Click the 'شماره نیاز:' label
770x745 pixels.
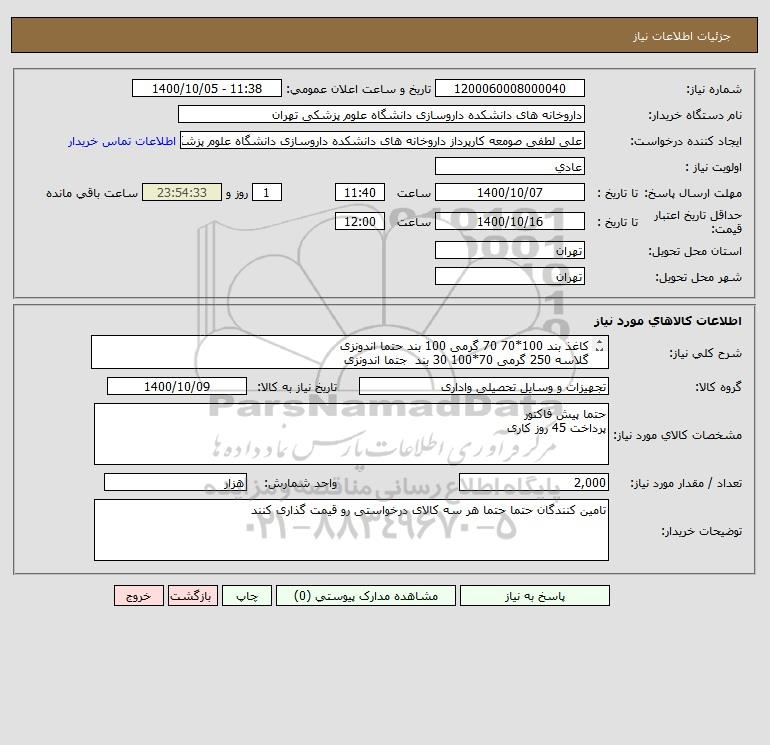[714, 89]
